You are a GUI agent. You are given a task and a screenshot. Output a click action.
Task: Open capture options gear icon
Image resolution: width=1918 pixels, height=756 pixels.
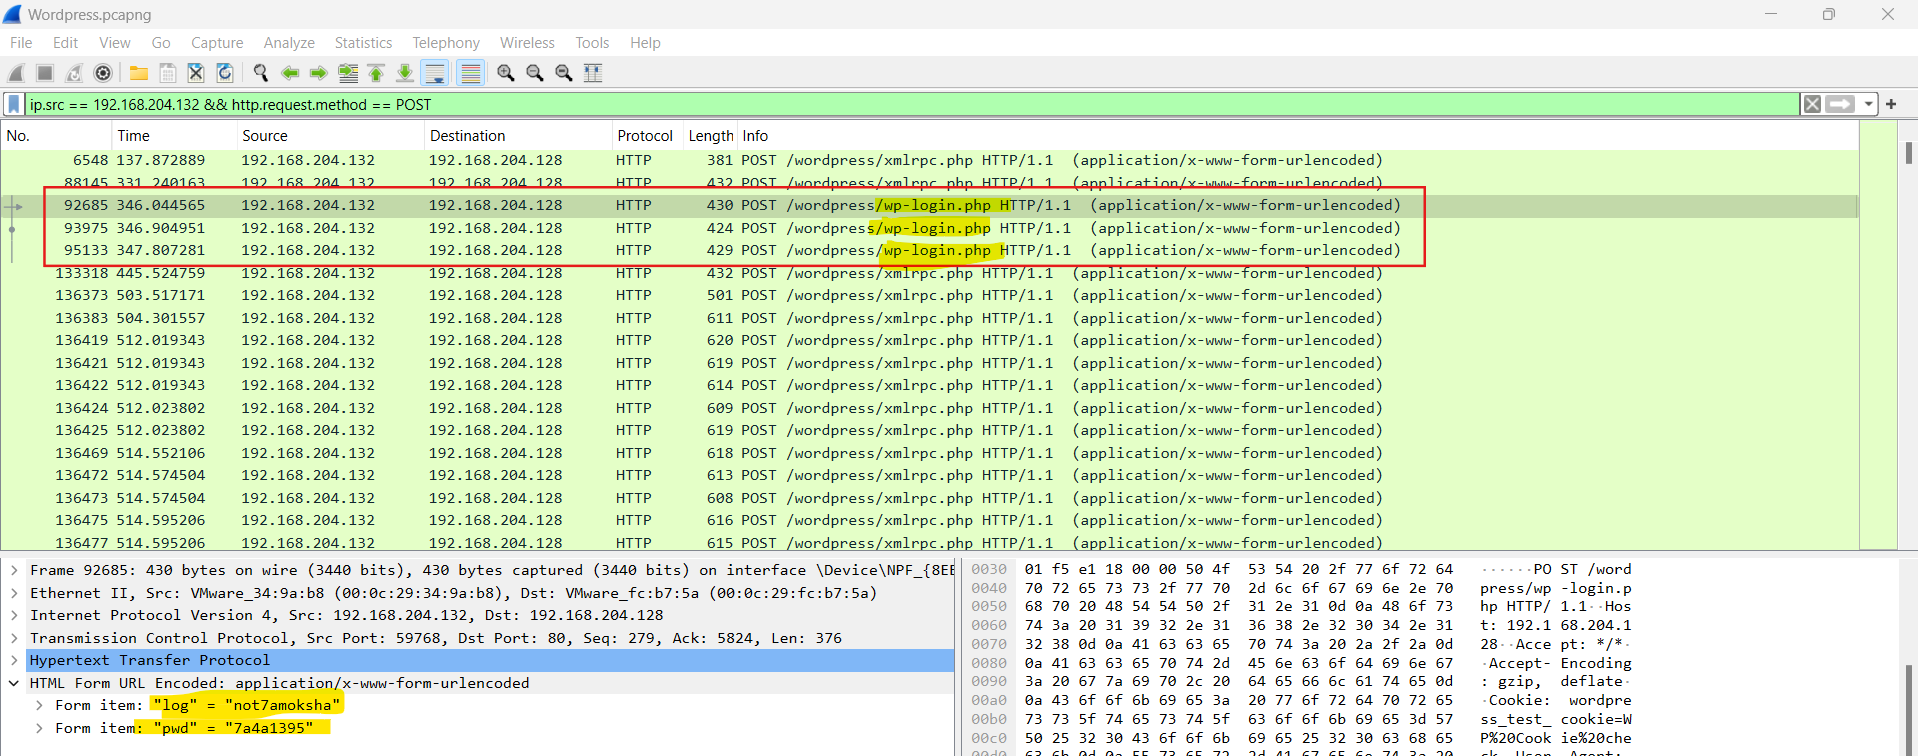click(x=103, y=73)
